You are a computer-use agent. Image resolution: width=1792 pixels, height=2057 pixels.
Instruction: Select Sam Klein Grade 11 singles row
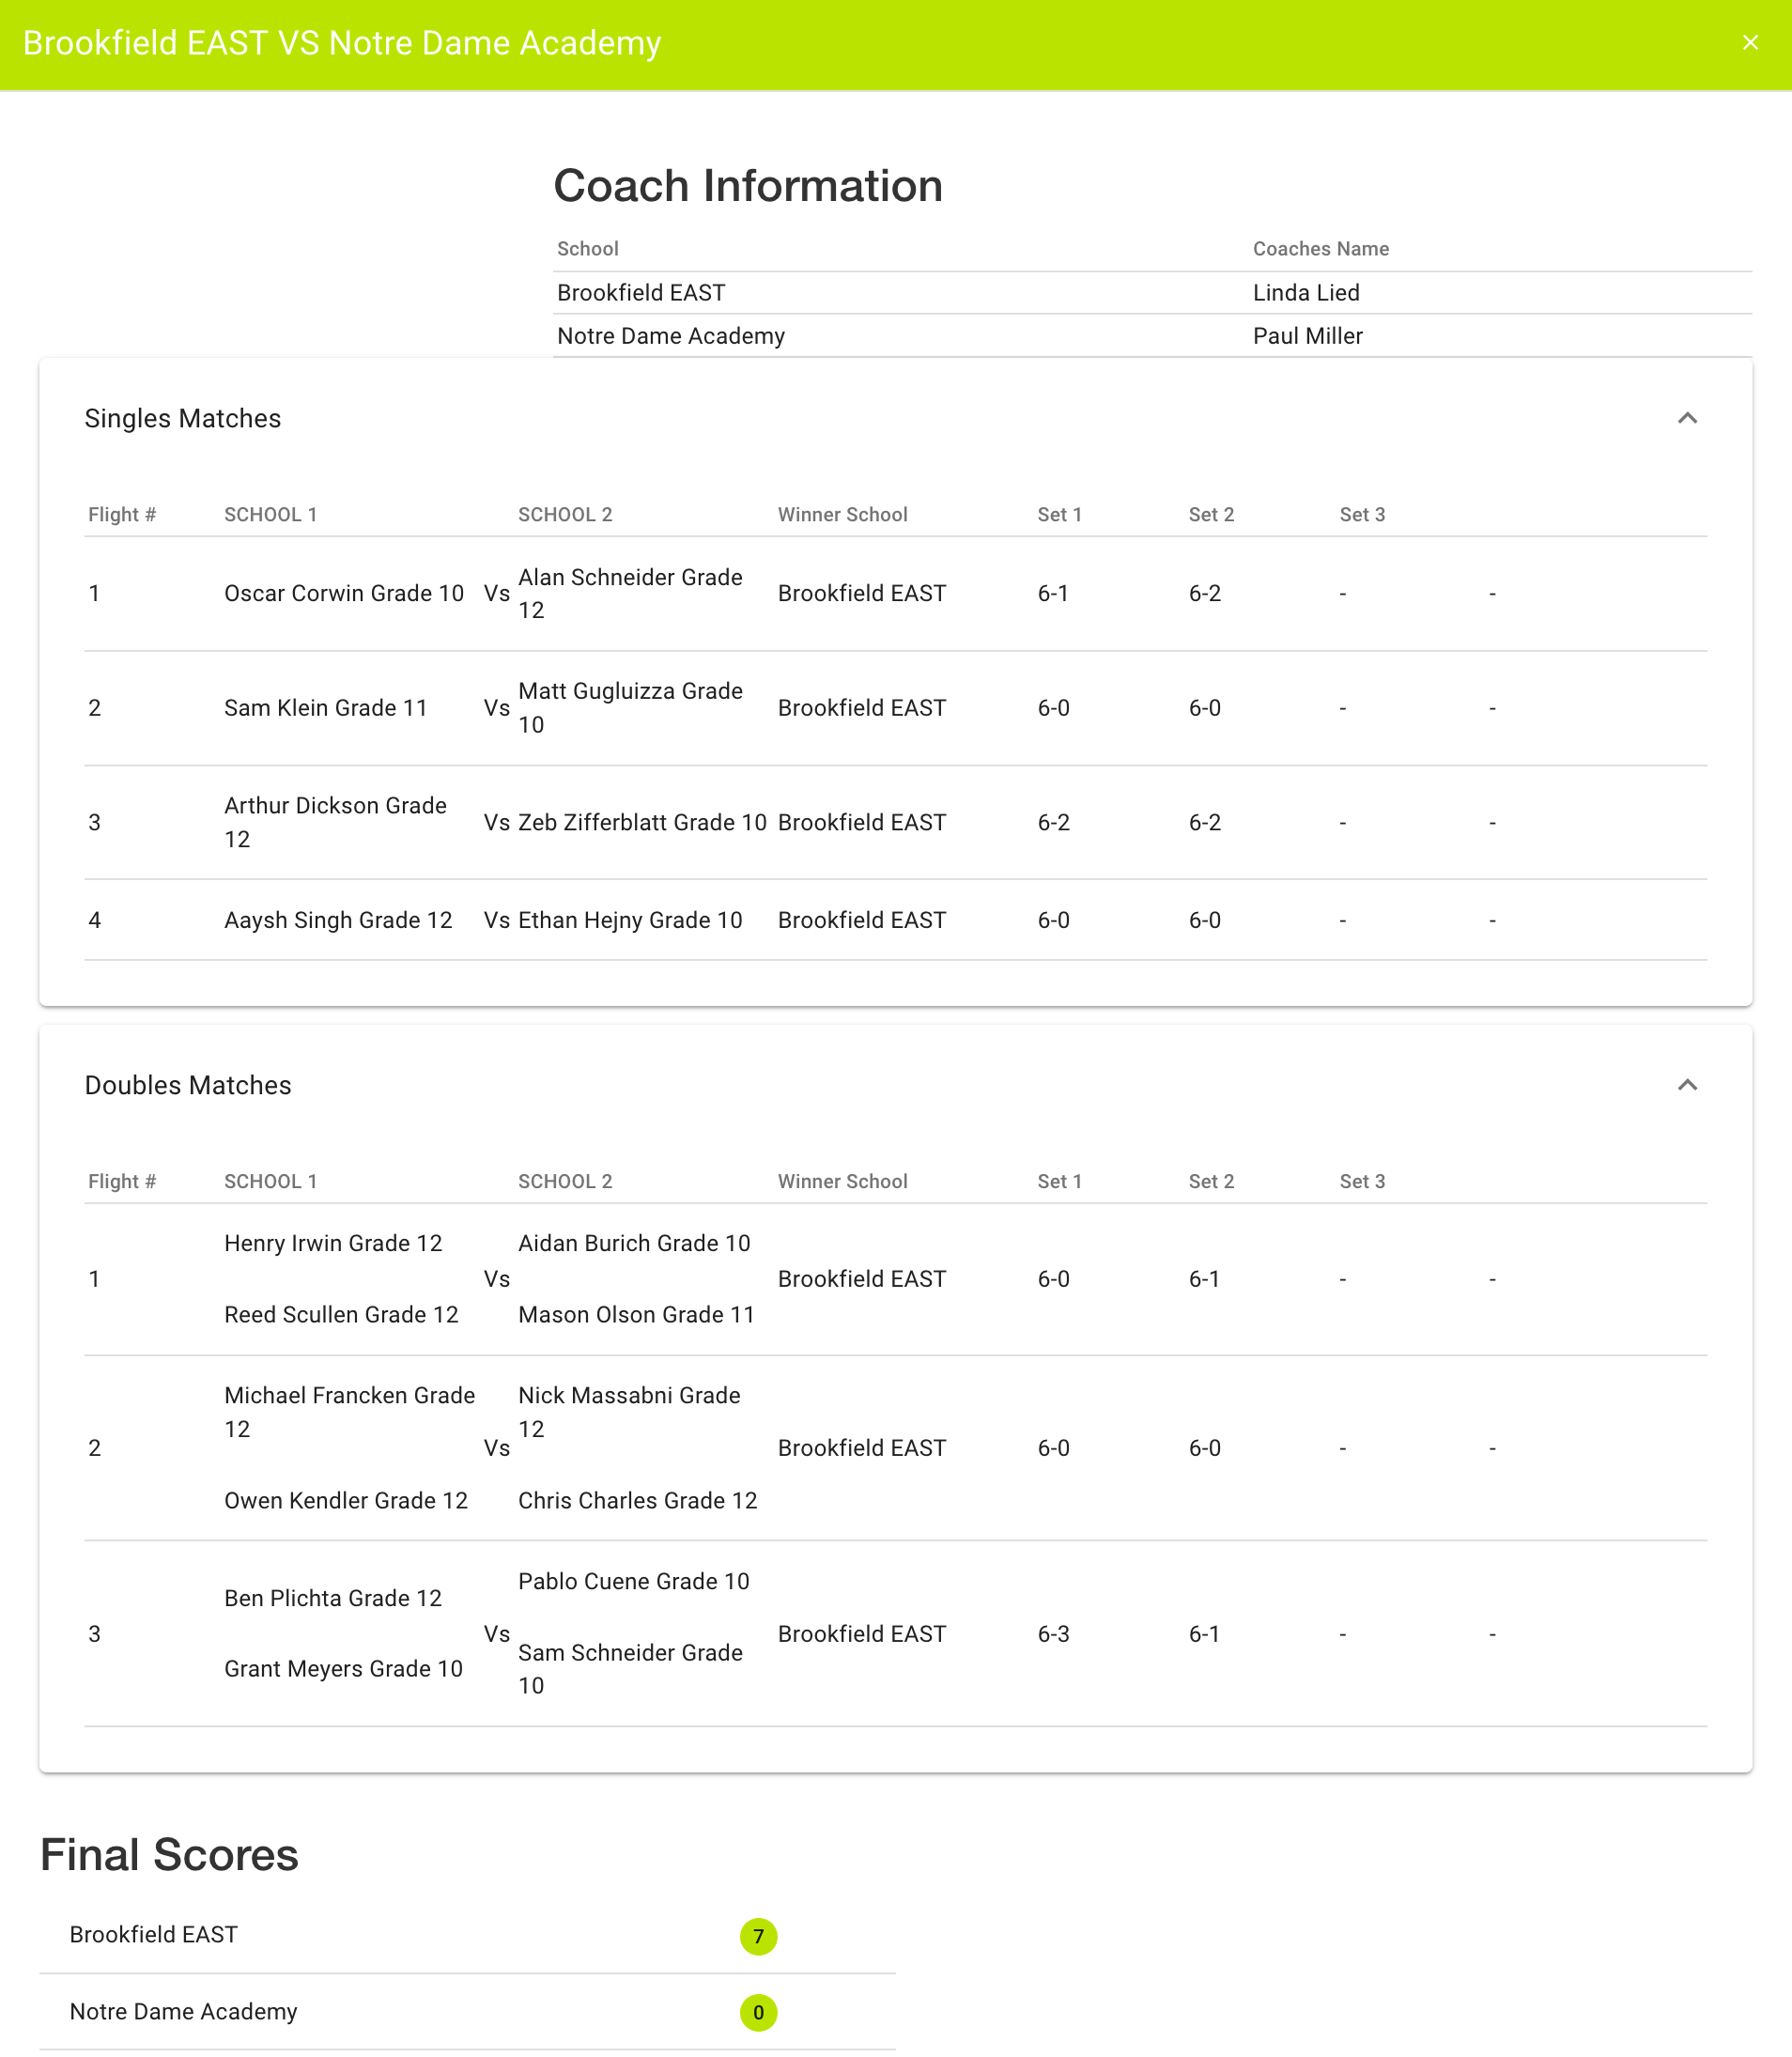(326, 708)
